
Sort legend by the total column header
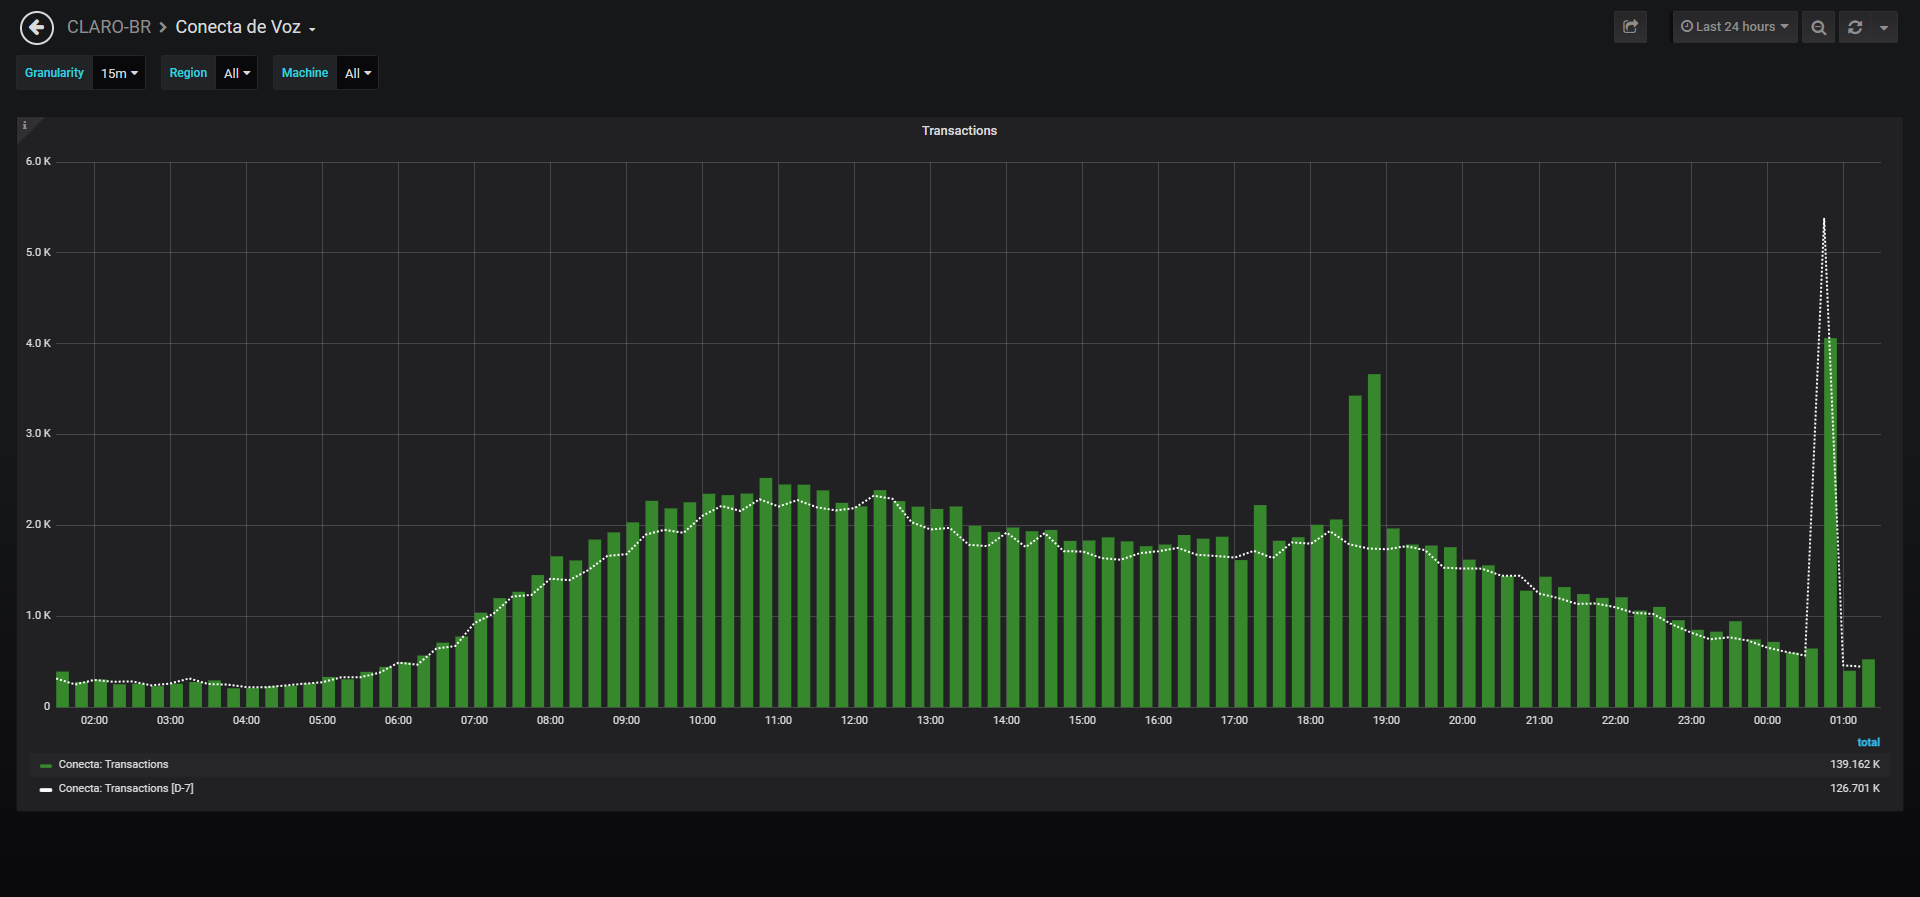[1868, 742]
